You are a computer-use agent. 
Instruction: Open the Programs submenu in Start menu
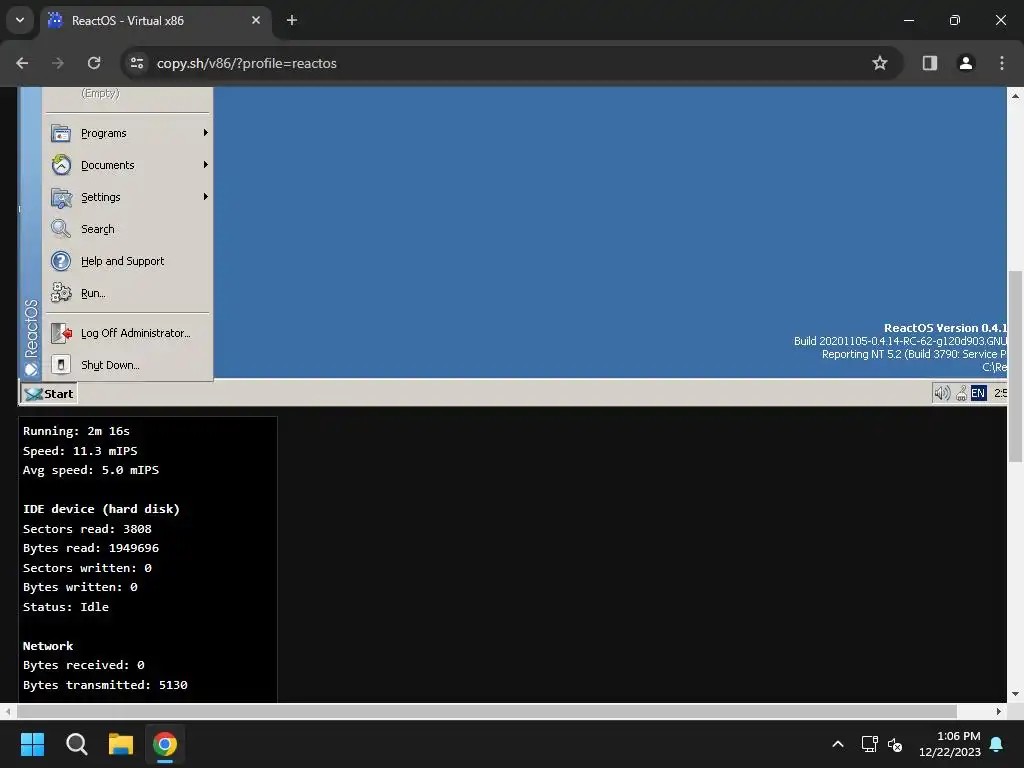click(x=129, y=133)
